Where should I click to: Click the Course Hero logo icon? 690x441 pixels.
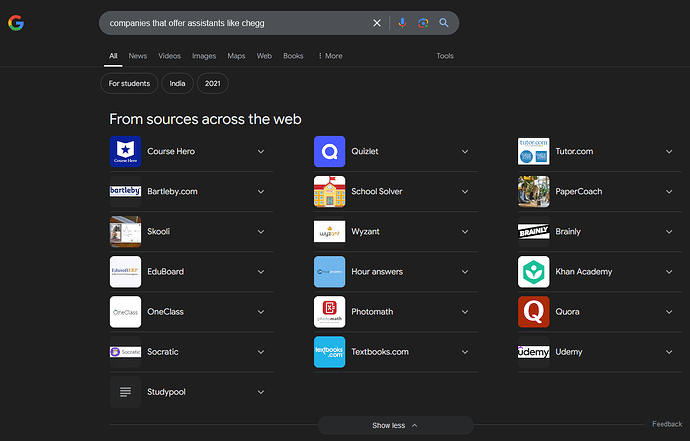point(125,152)
